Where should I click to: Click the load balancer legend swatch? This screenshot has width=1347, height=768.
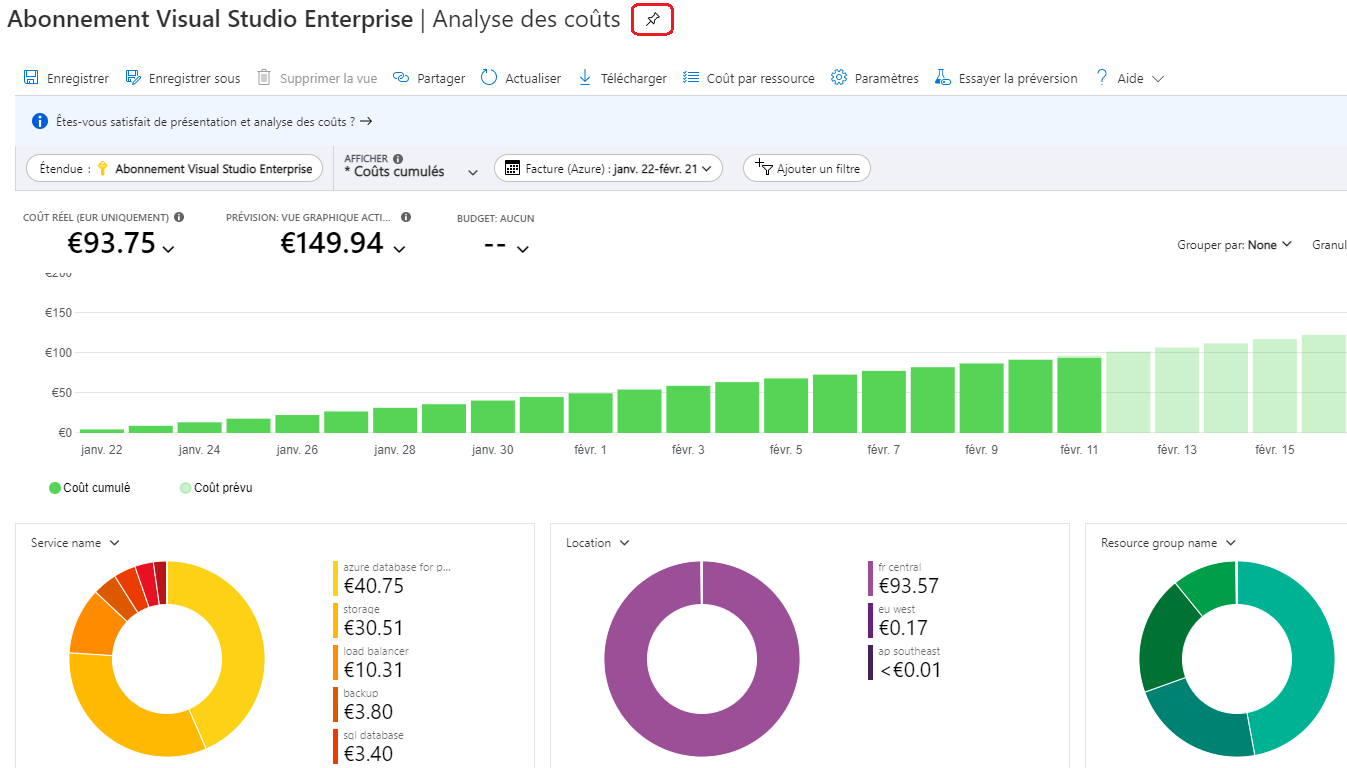click(x=336, y=662)
